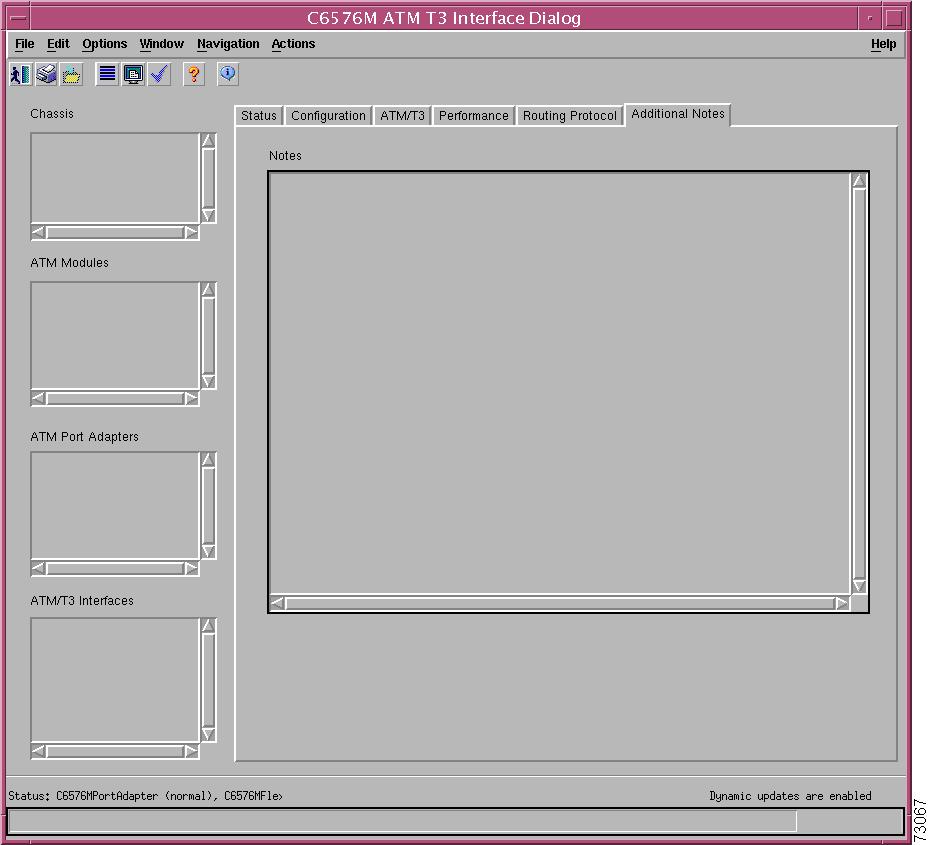
Task: Click the exit running-man toolbar icon
Action: pos(20,74)
